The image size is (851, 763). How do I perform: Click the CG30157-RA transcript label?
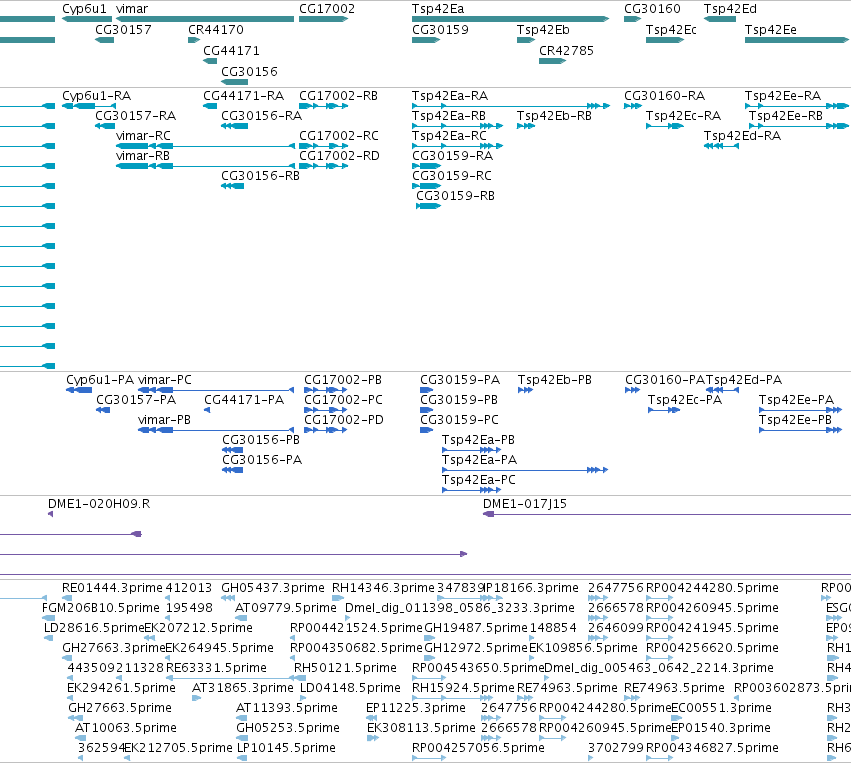[136, 116]
